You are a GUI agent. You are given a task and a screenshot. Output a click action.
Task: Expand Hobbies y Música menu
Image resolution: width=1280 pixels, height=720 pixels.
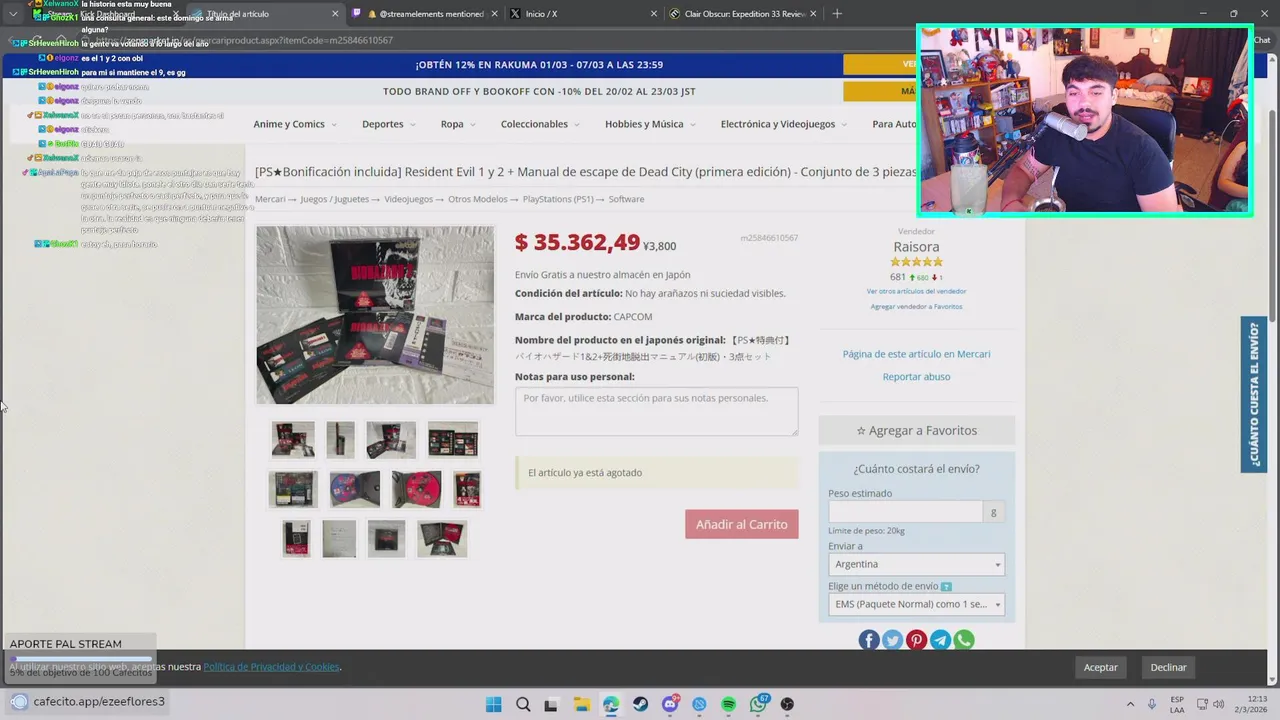(x=650, y=124)
